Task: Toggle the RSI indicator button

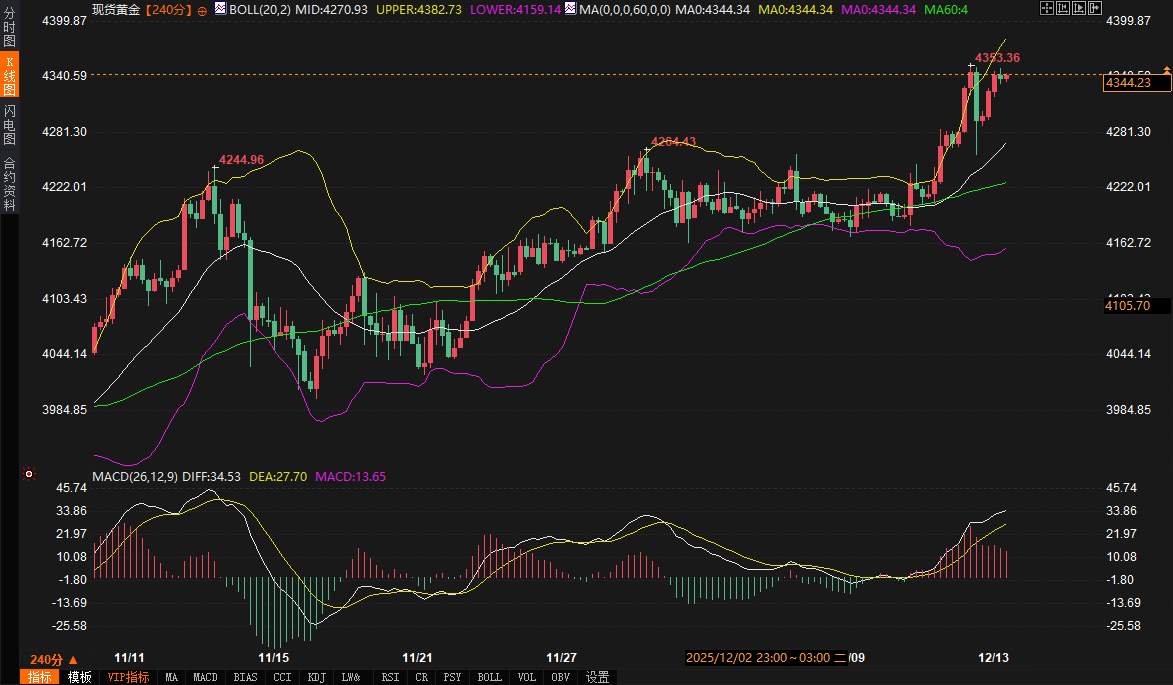Action: 389,677
